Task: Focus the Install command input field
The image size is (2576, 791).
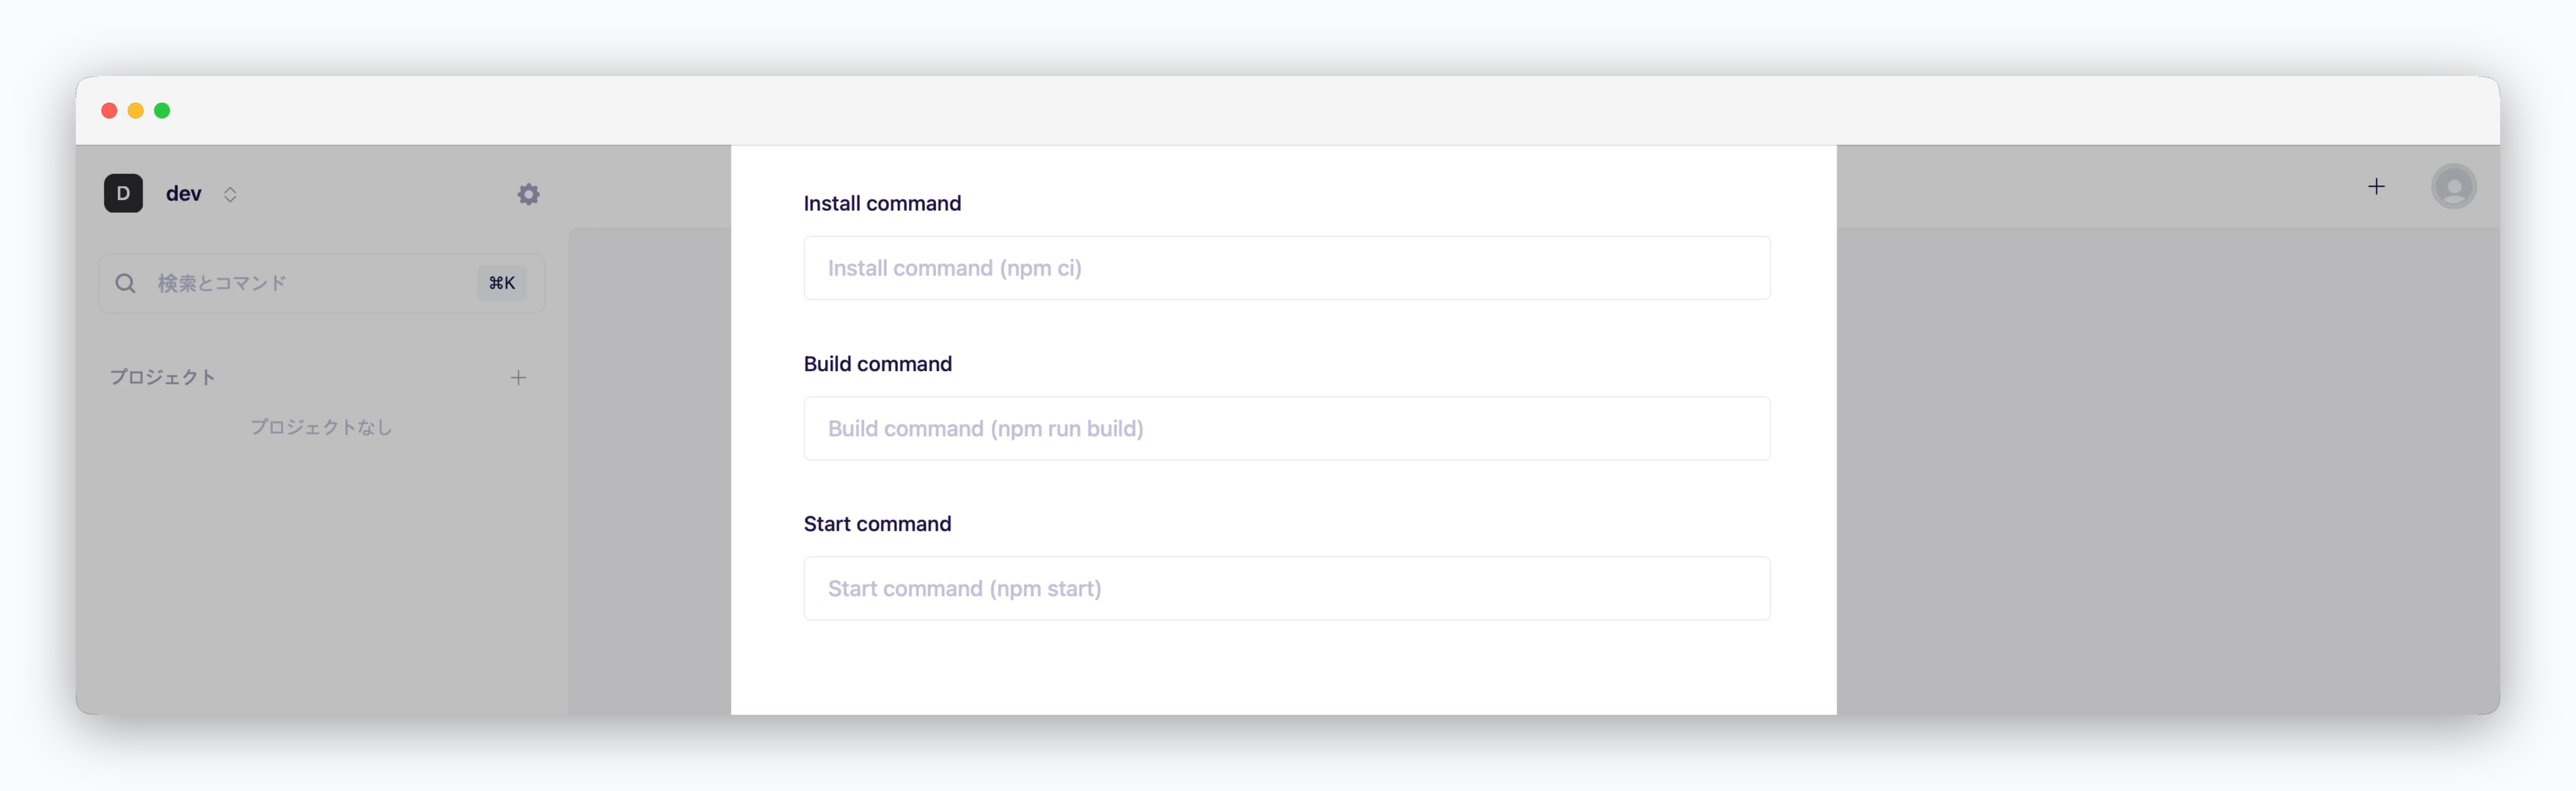Action: [x=1286, y=268]
